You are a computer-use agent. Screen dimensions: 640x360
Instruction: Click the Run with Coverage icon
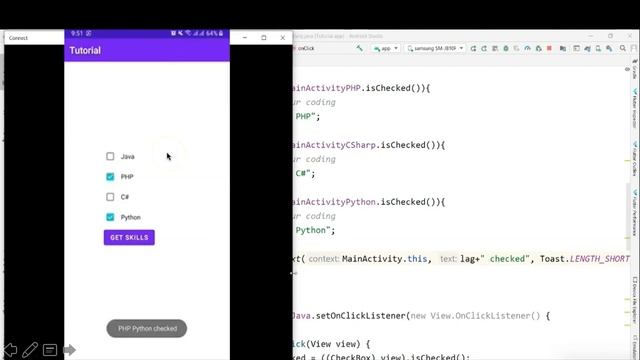(x=516, y=49)
